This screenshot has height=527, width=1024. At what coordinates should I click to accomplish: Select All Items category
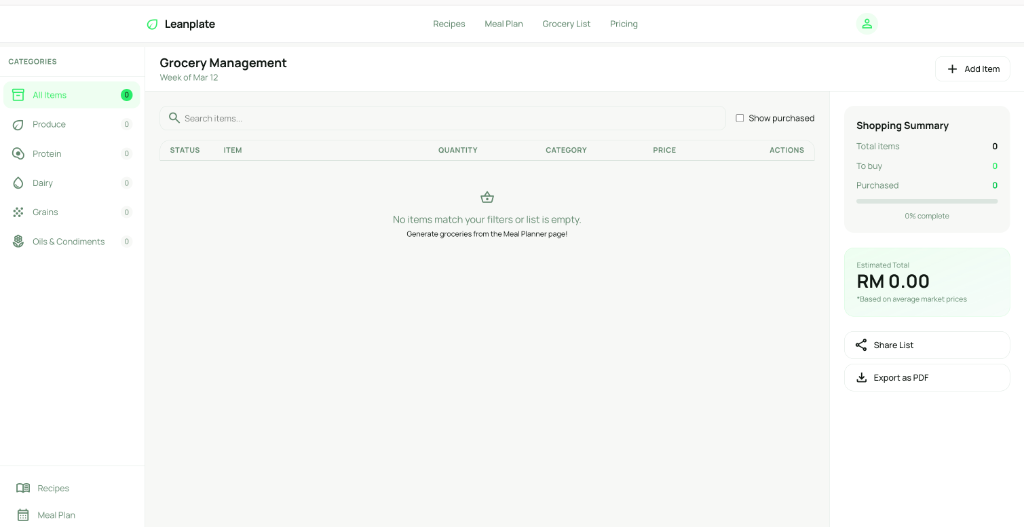[x=50, y=95]
